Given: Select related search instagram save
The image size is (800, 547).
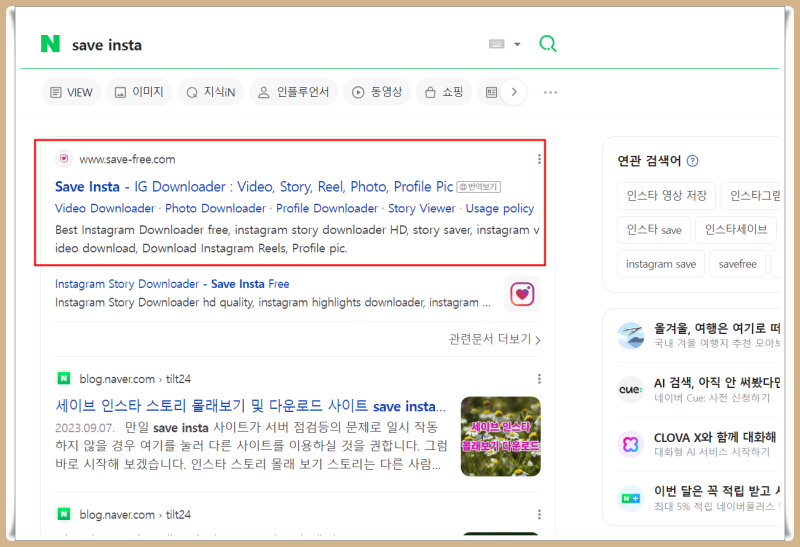Looking at the screenshot, I should [x=661, y=264].
